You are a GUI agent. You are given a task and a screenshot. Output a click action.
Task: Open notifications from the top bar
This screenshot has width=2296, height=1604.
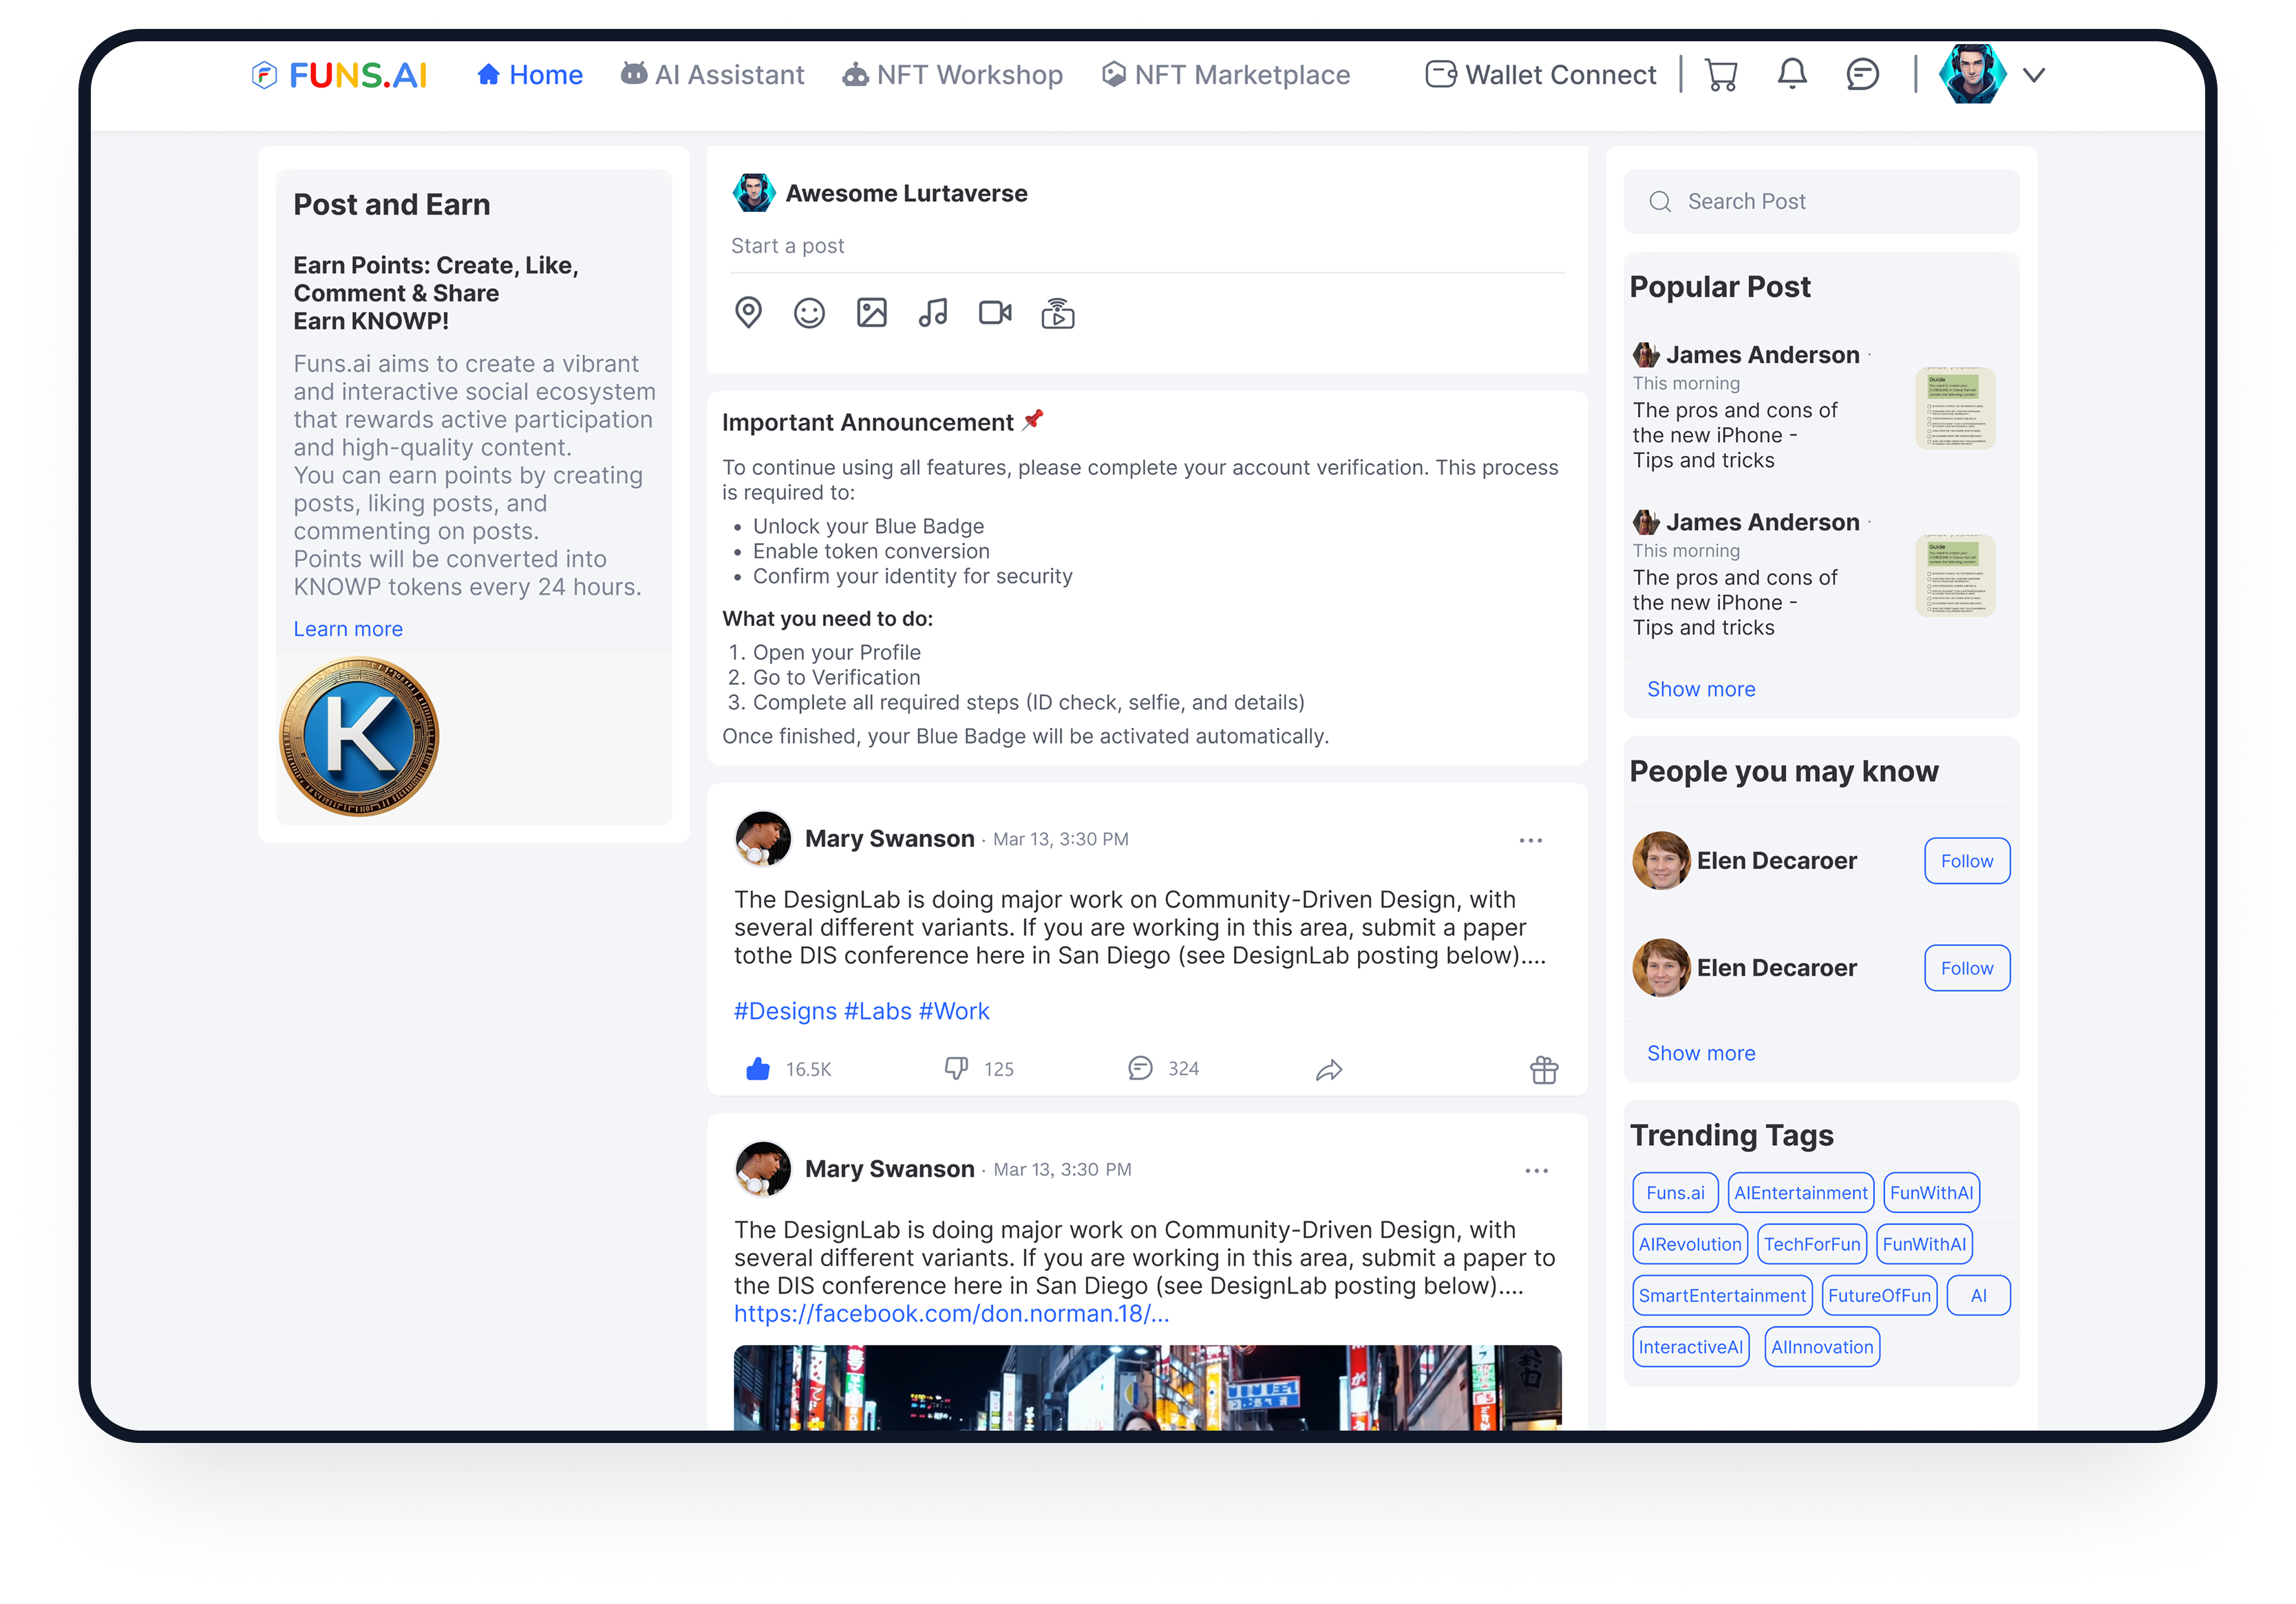[1791, 74]
